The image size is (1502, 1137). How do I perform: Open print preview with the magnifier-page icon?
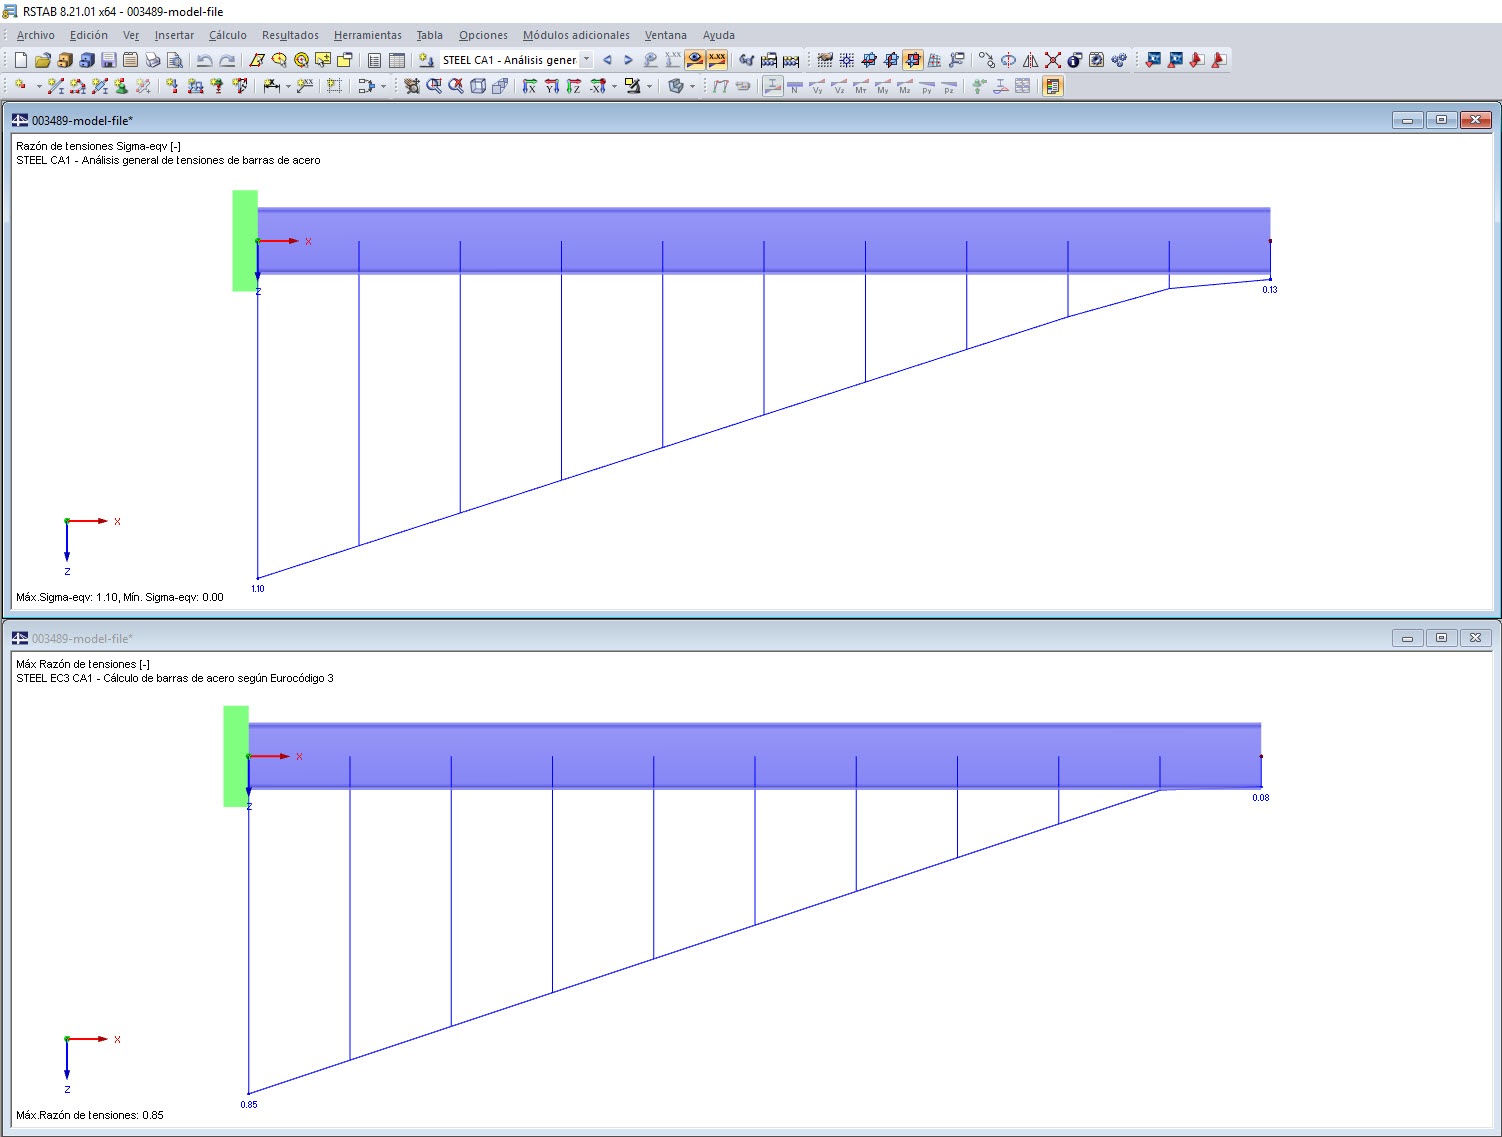click(175, 60)
